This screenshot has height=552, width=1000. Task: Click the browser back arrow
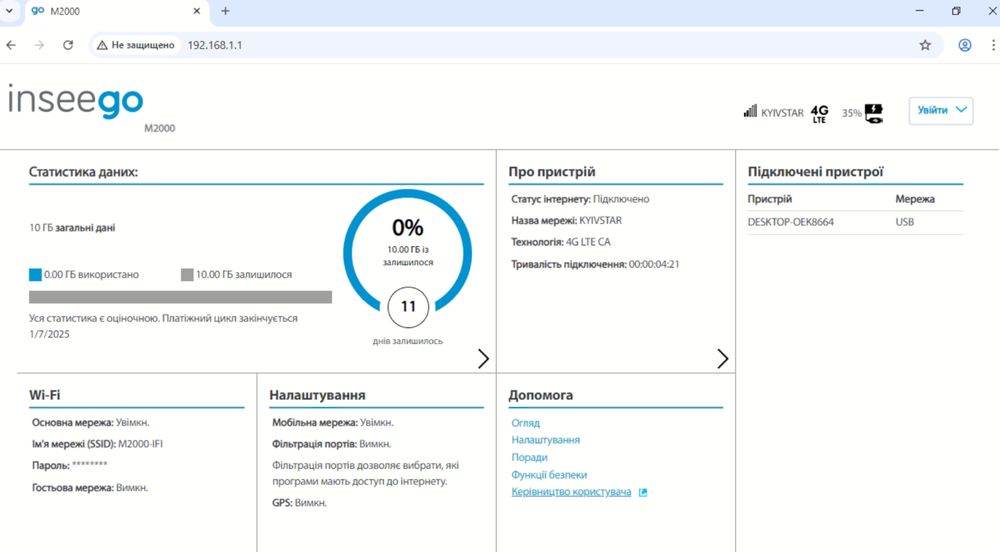pyautogui.click(x=11, y=45)
